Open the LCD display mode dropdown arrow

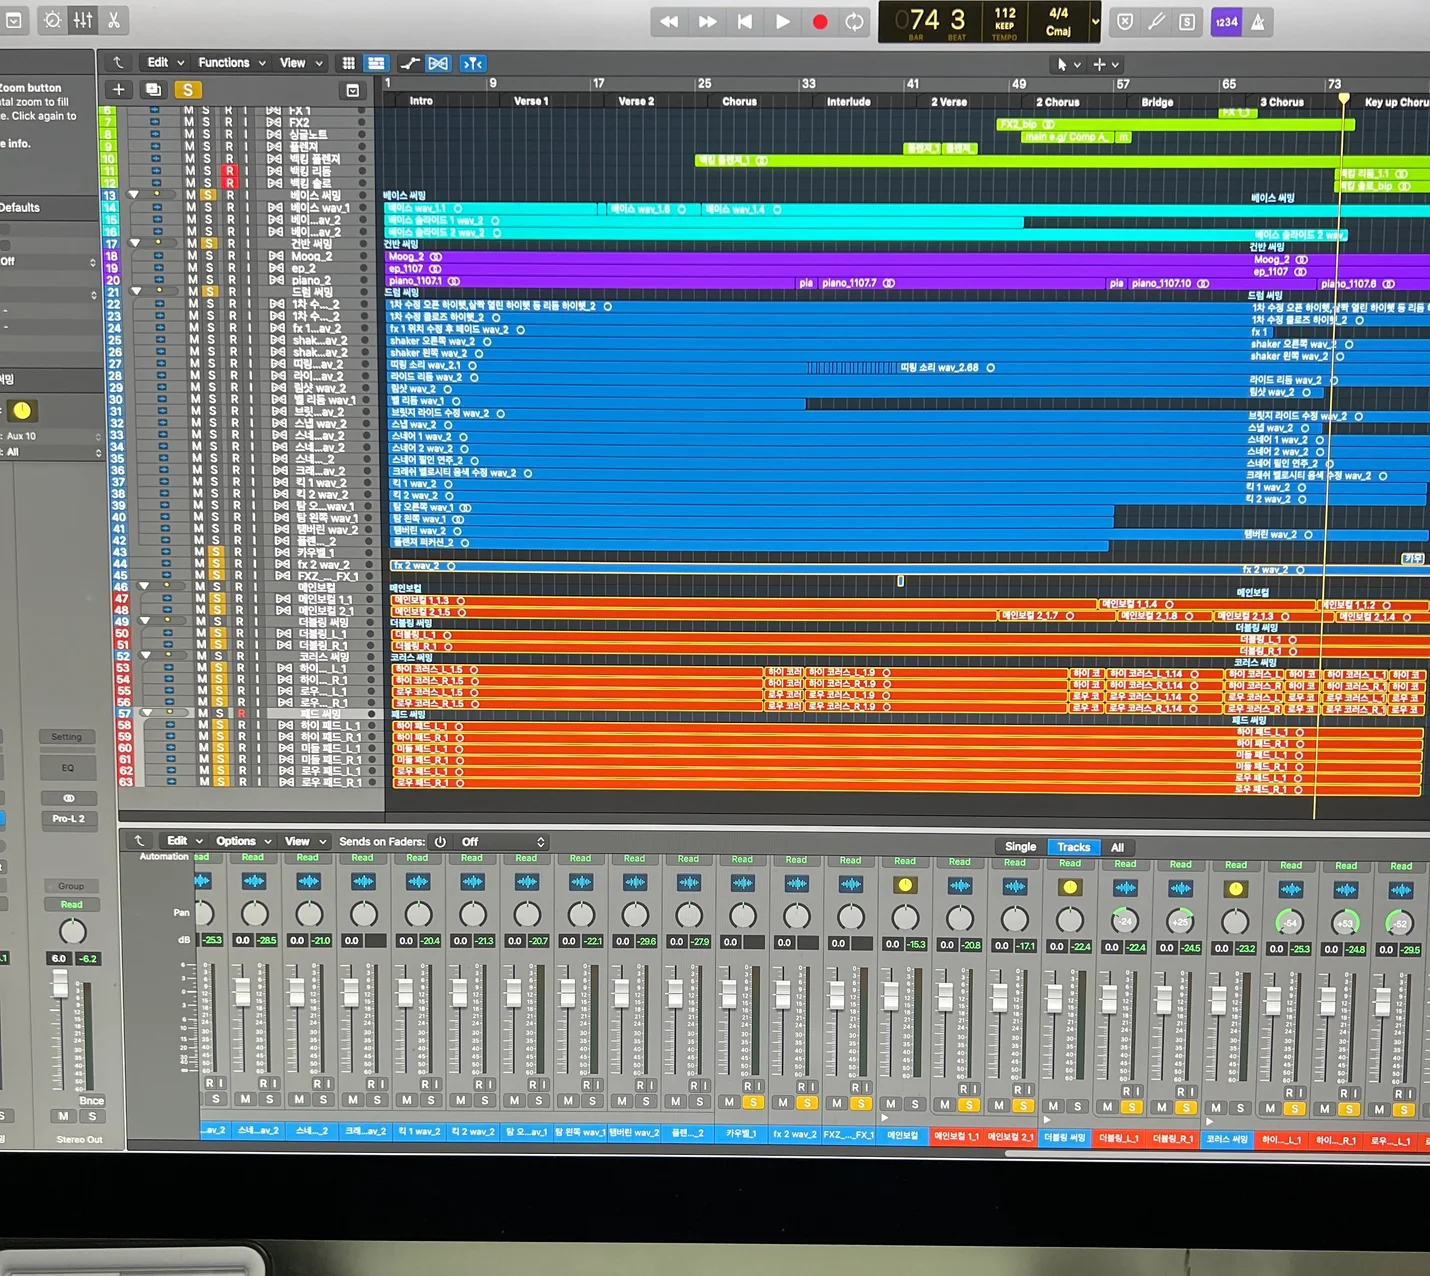[1095, 22]
